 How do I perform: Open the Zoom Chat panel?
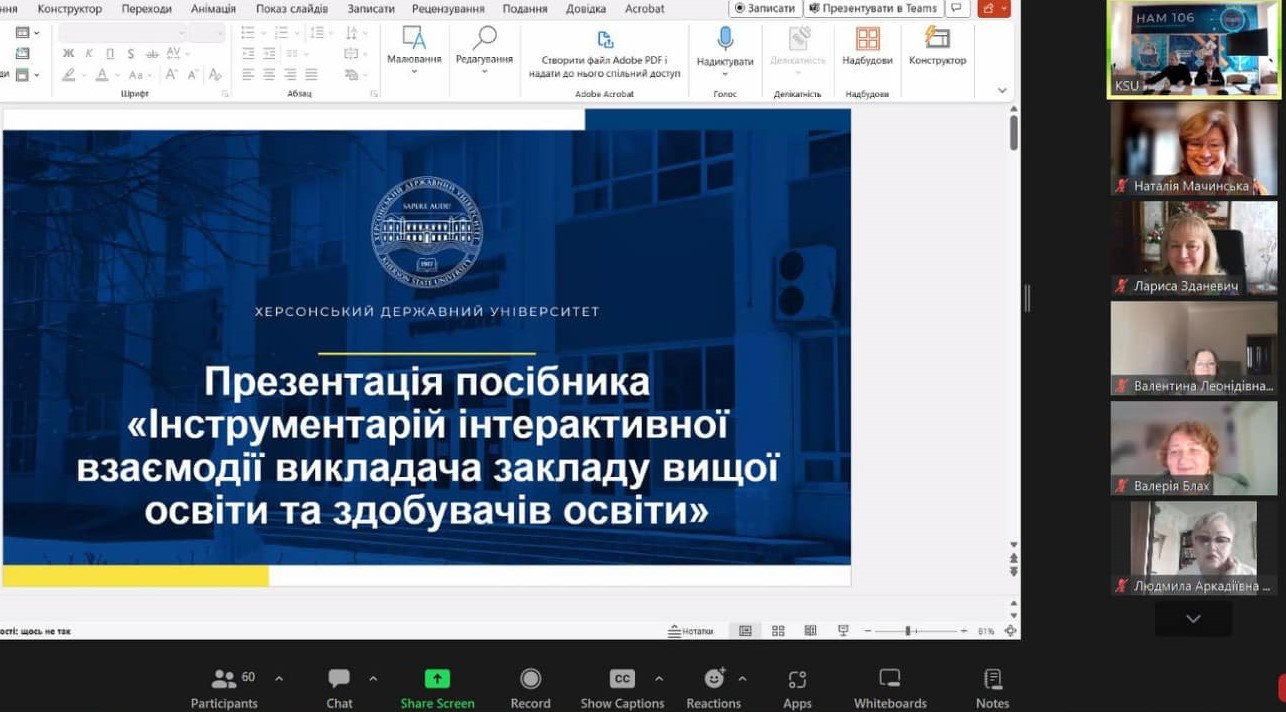pyautogui.click(x=339, y=689)
